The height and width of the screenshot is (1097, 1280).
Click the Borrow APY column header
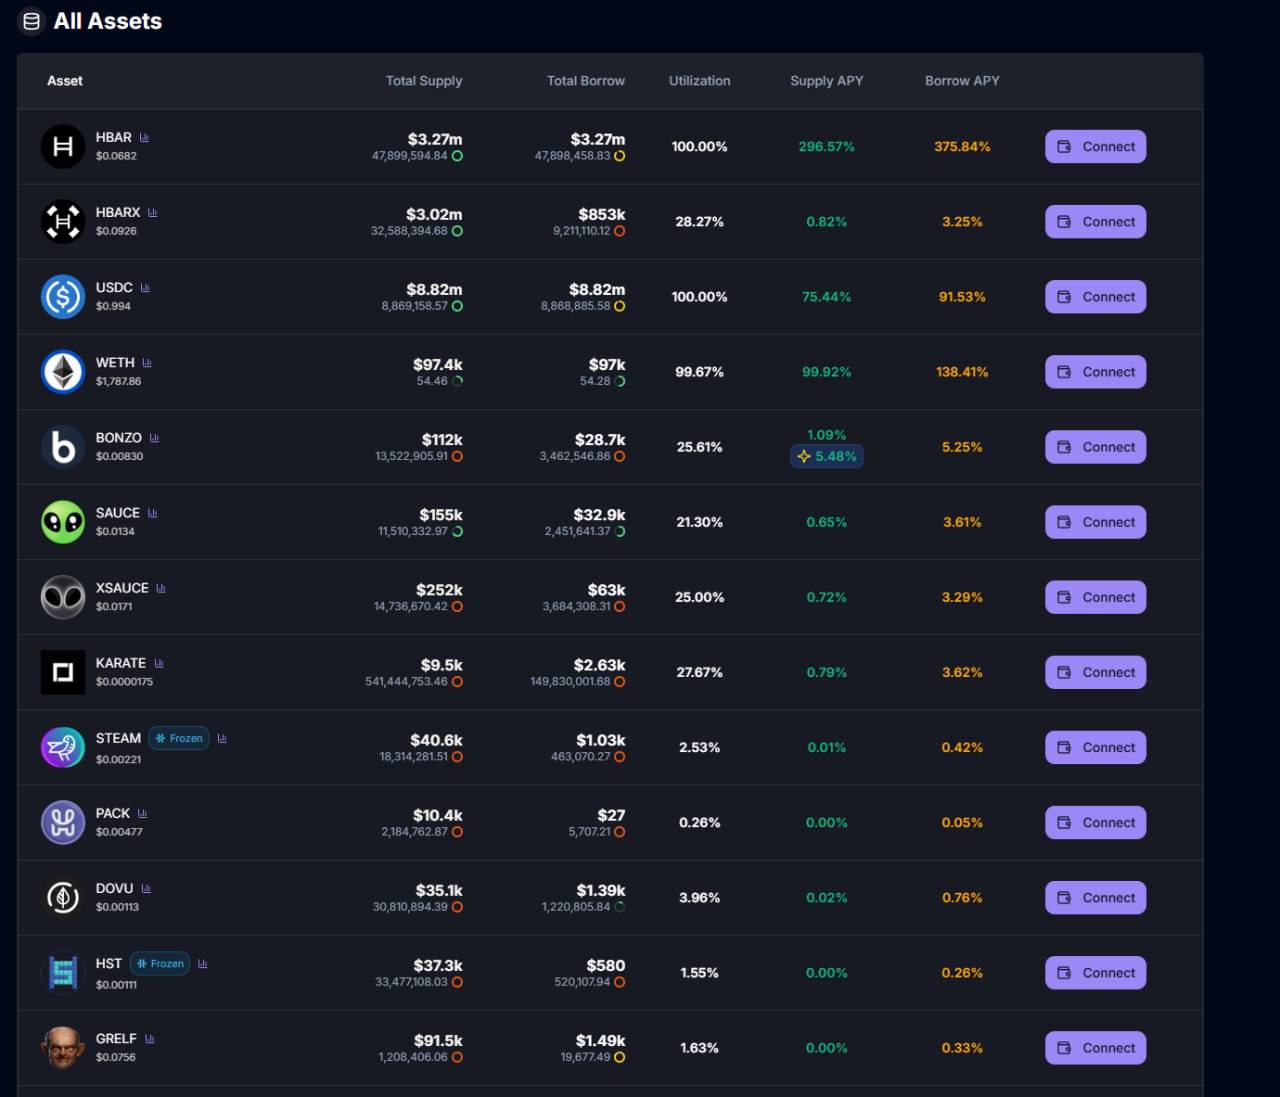(962, 81)
